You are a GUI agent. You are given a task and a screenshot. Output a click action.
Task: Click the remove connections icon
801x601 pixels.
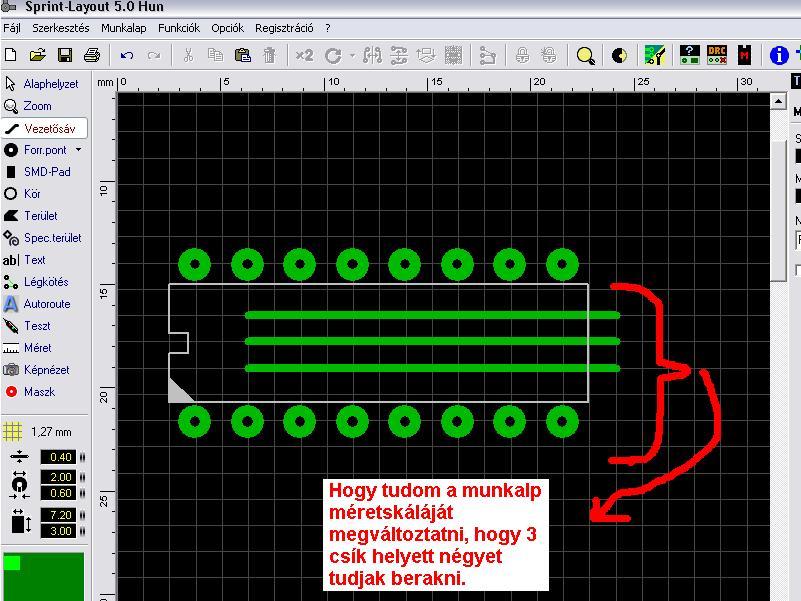(x=488, y=55)
